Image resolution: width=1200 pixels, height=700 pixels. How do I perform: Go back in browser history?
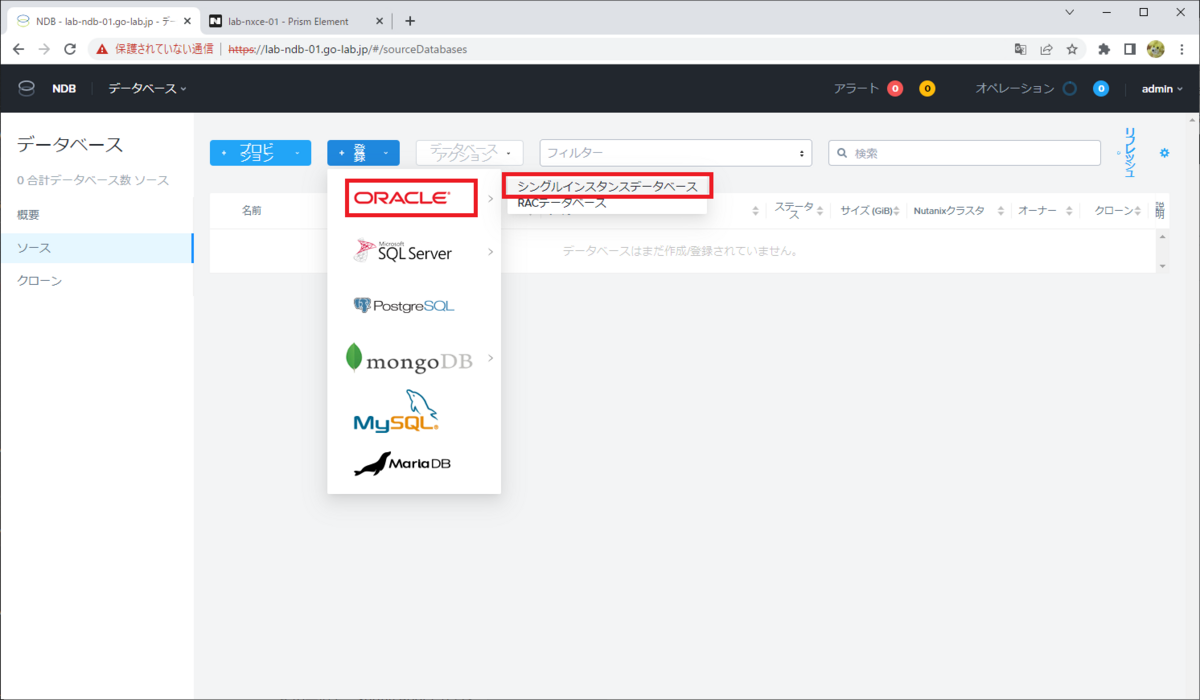[x=18, y=49]
